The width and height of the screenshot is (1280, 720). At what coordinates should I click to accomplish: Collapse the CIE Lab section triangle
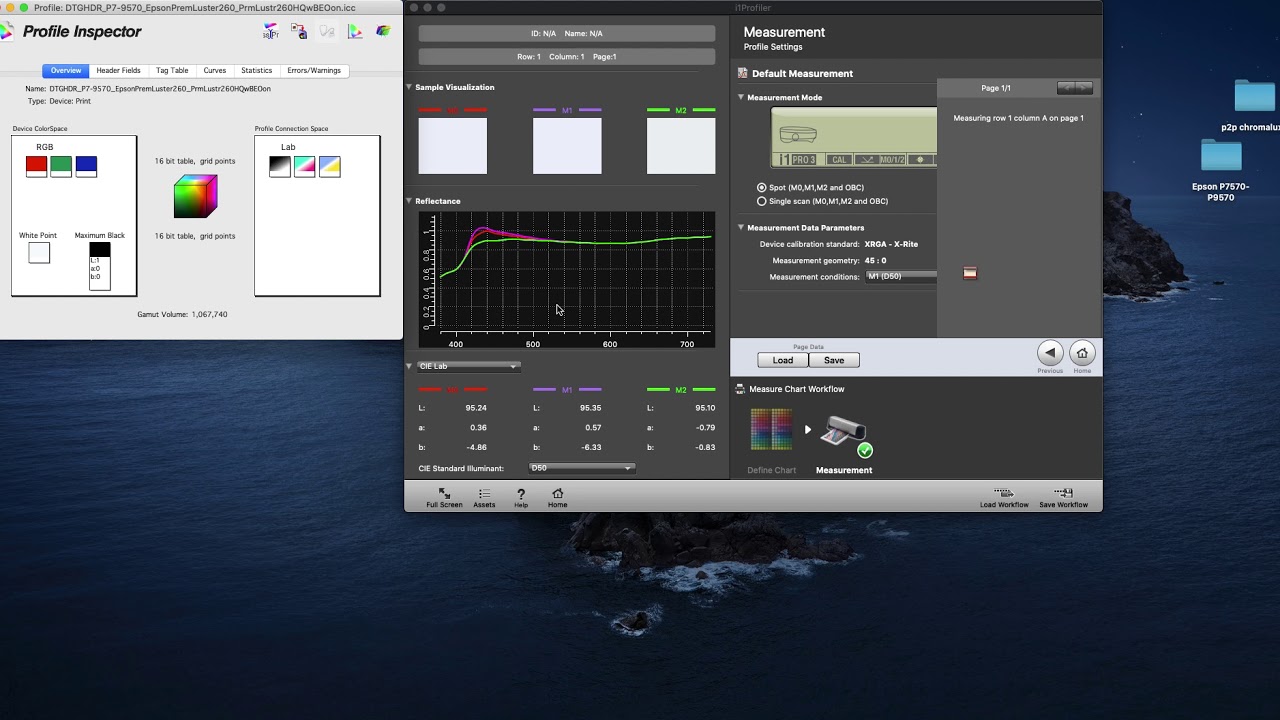pos(409,366)
